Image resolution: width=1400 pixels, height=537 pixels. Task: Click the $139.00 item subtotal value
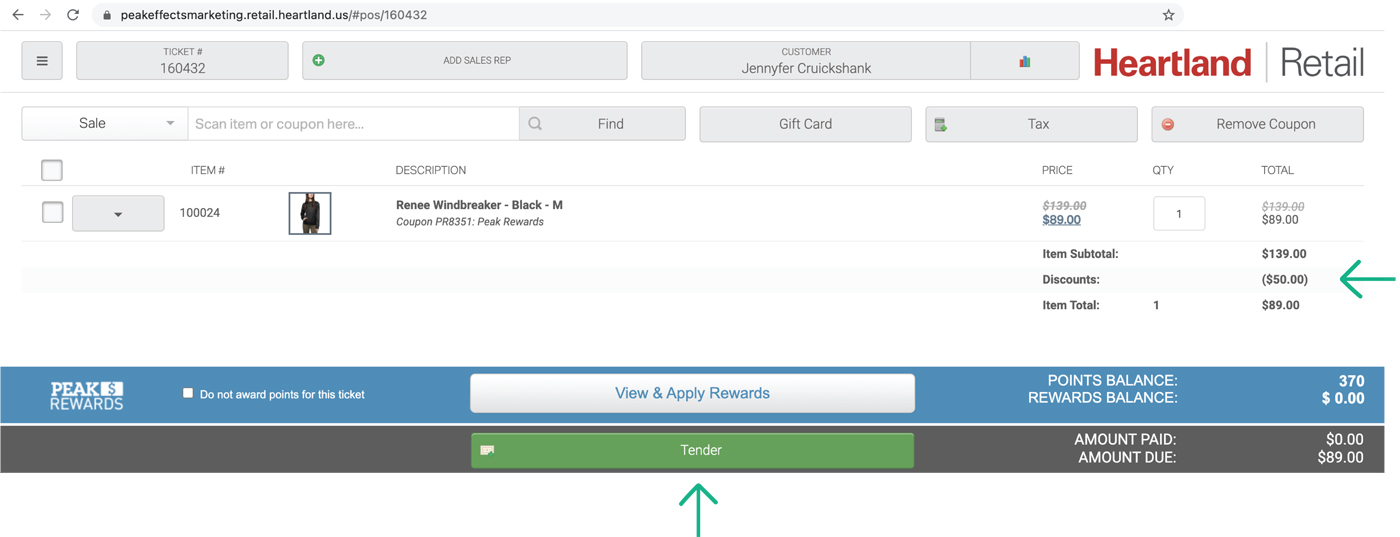(1284, 254)
